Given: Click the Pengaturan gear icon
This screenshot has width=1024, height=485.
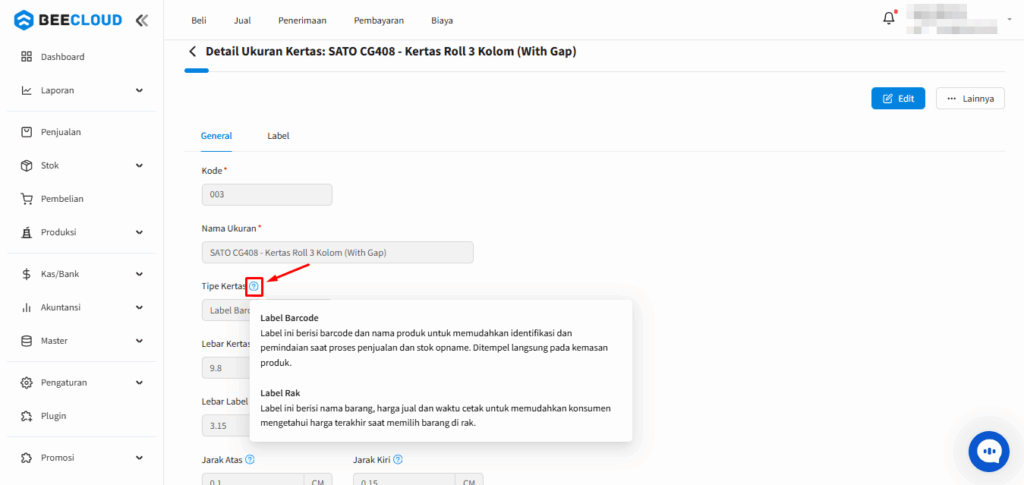Looking at the screenshot, I should pos(27,382).
